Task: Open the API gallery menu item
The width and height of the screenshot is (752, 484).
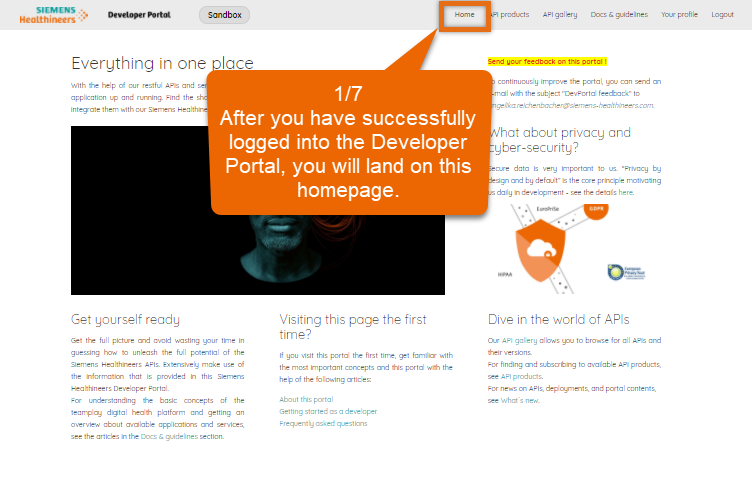Action: click(560, 15)
